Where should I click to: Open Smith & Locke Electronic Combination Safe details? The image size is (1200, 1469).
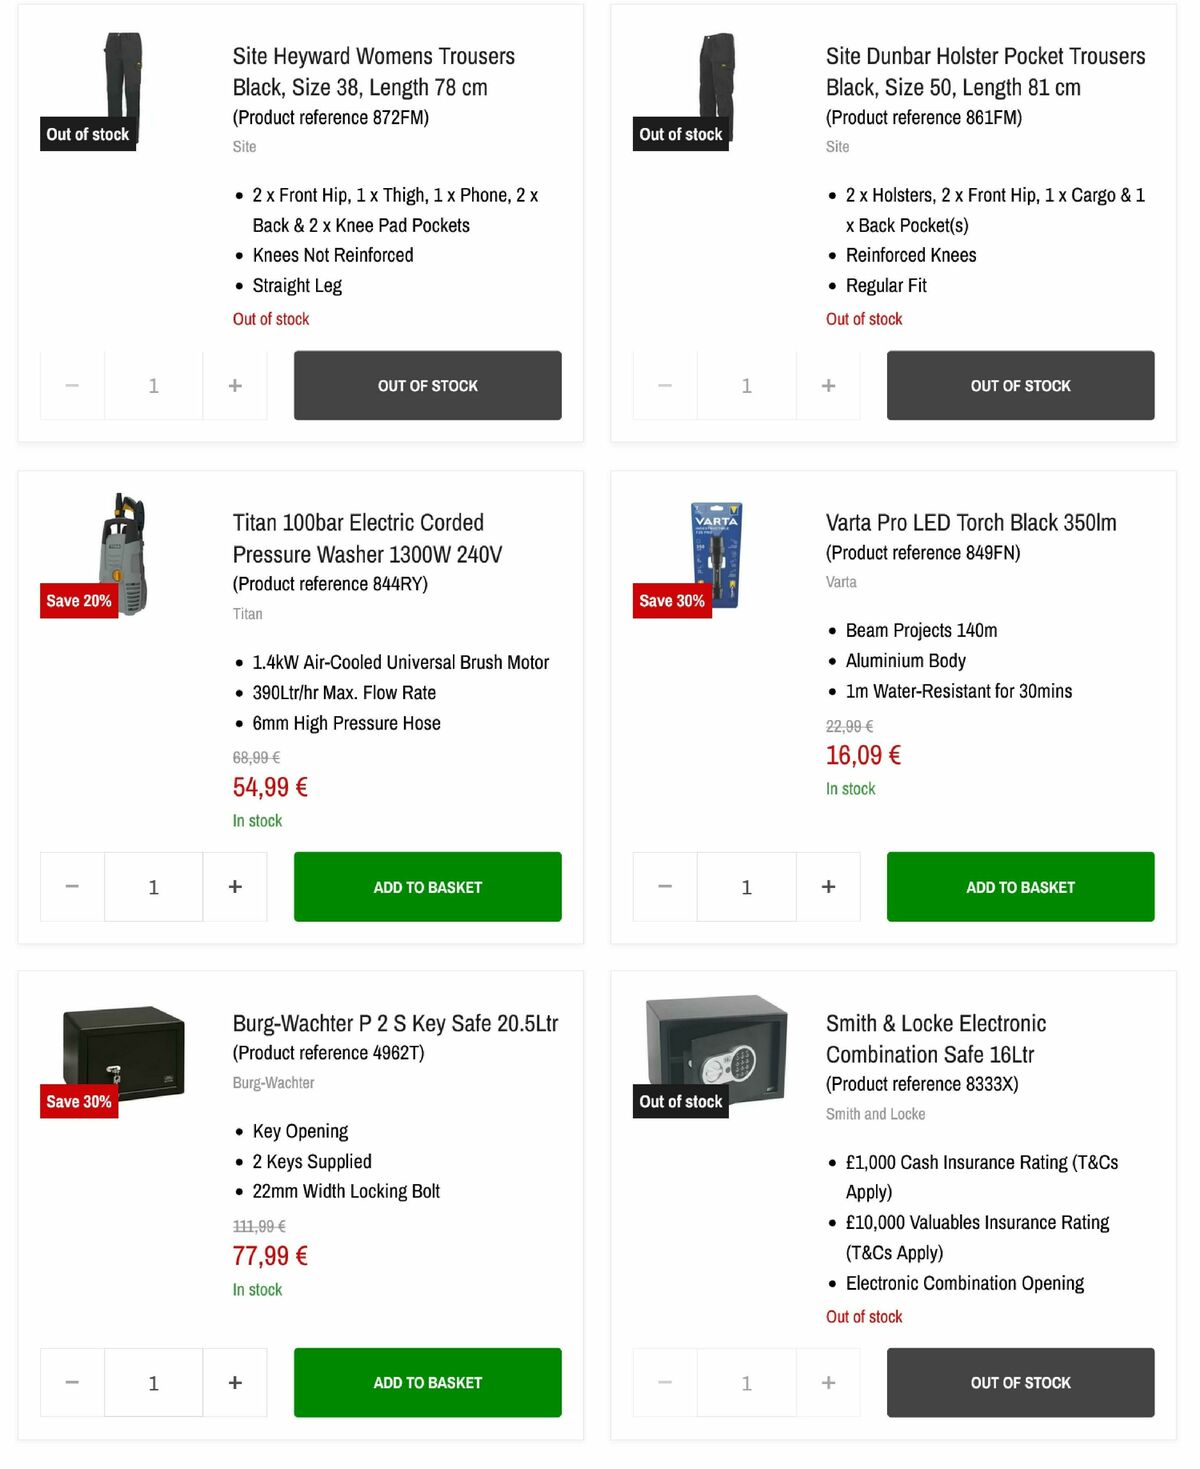click(935, 1038)
